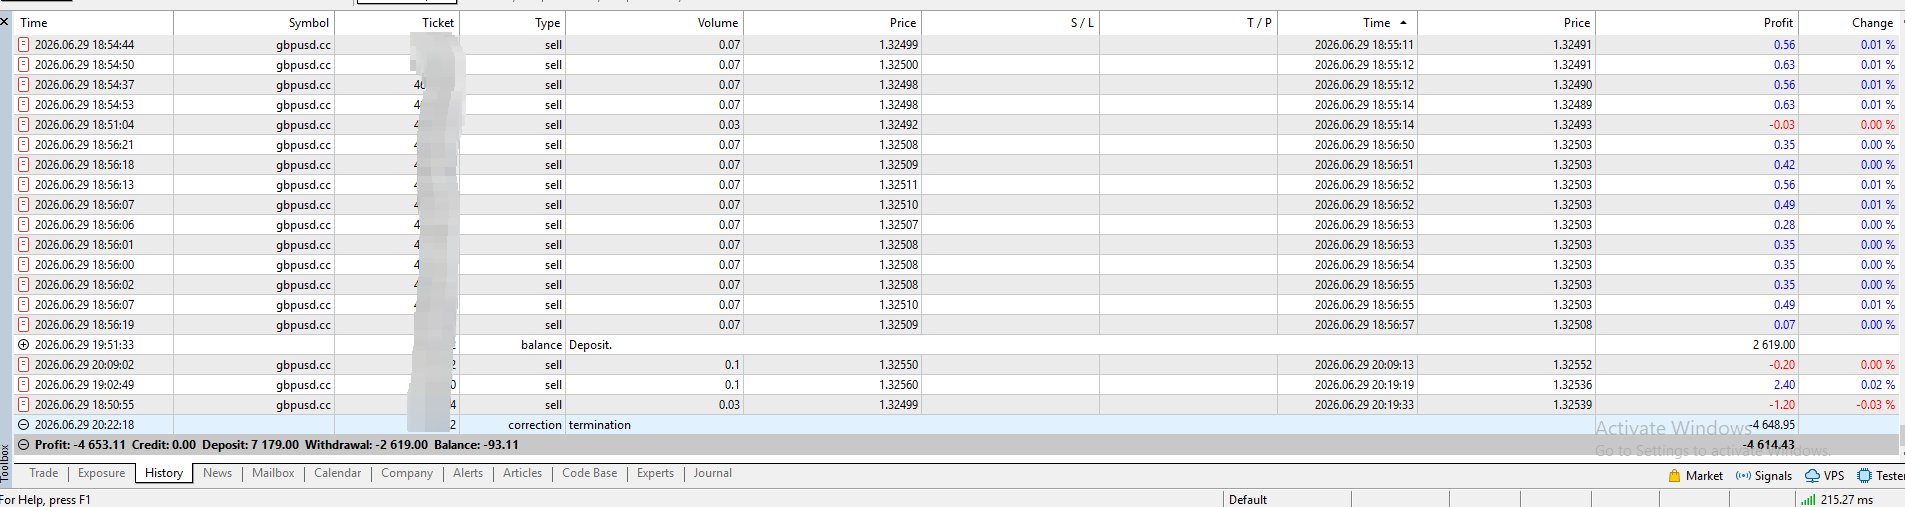Open Market from the status bar
Screen dimensions: 1905x507
click(1695, 476)
